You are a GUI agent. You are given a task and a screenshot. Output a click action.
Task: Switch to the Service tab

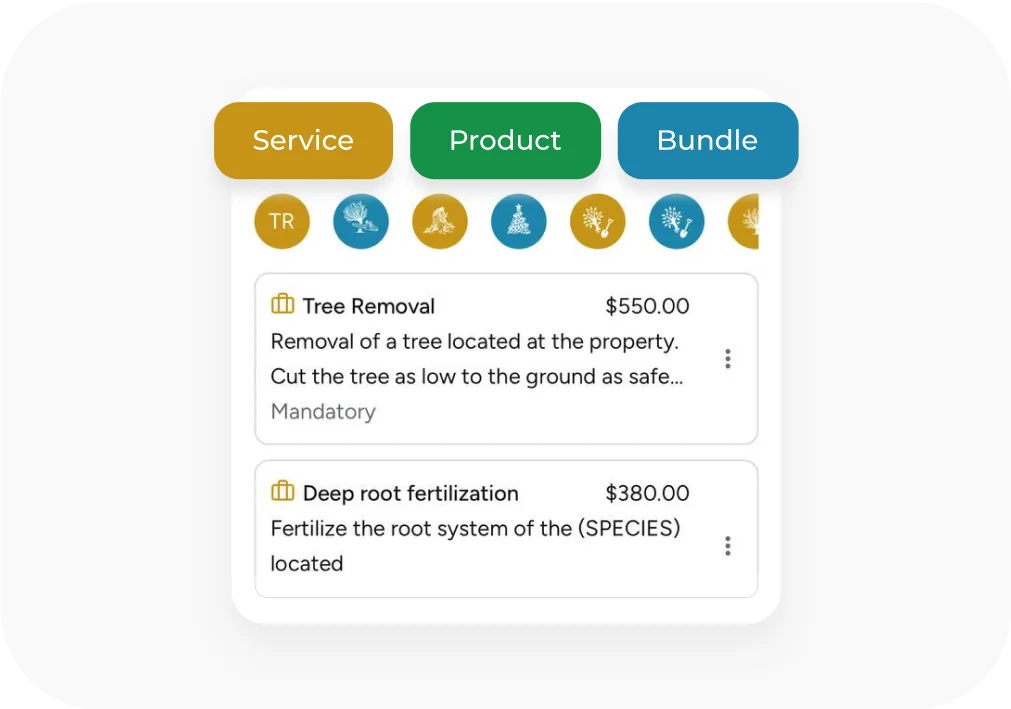(x=303, y=141)
